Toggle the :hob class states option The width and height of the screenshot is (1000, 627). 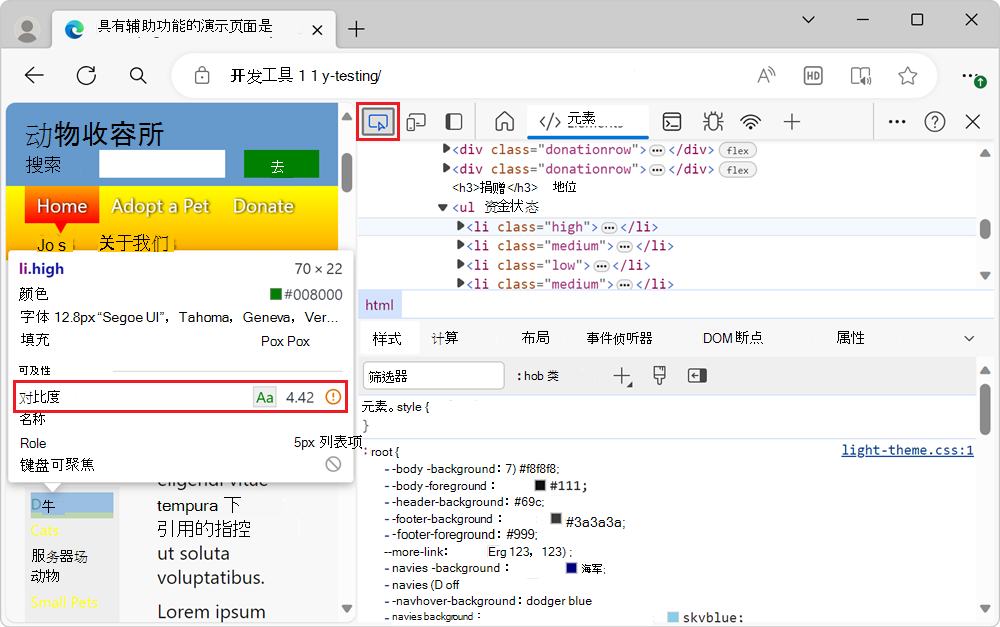pyautogui.click(x=538, y=376)
